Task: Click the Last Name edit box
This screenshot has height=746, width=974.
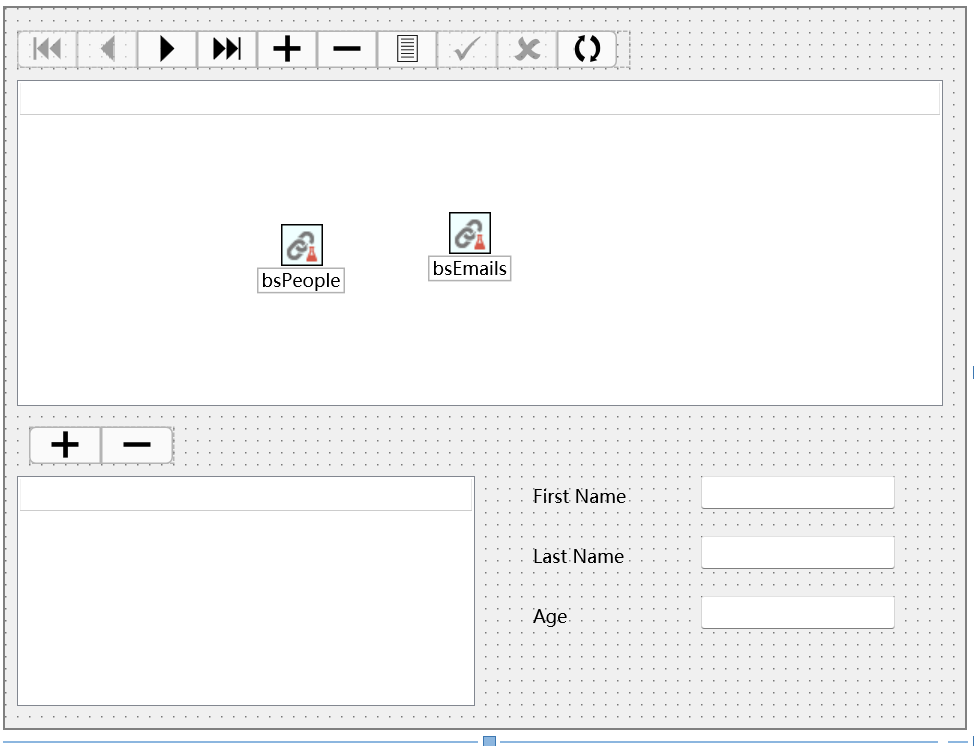Action: [798, 553]
